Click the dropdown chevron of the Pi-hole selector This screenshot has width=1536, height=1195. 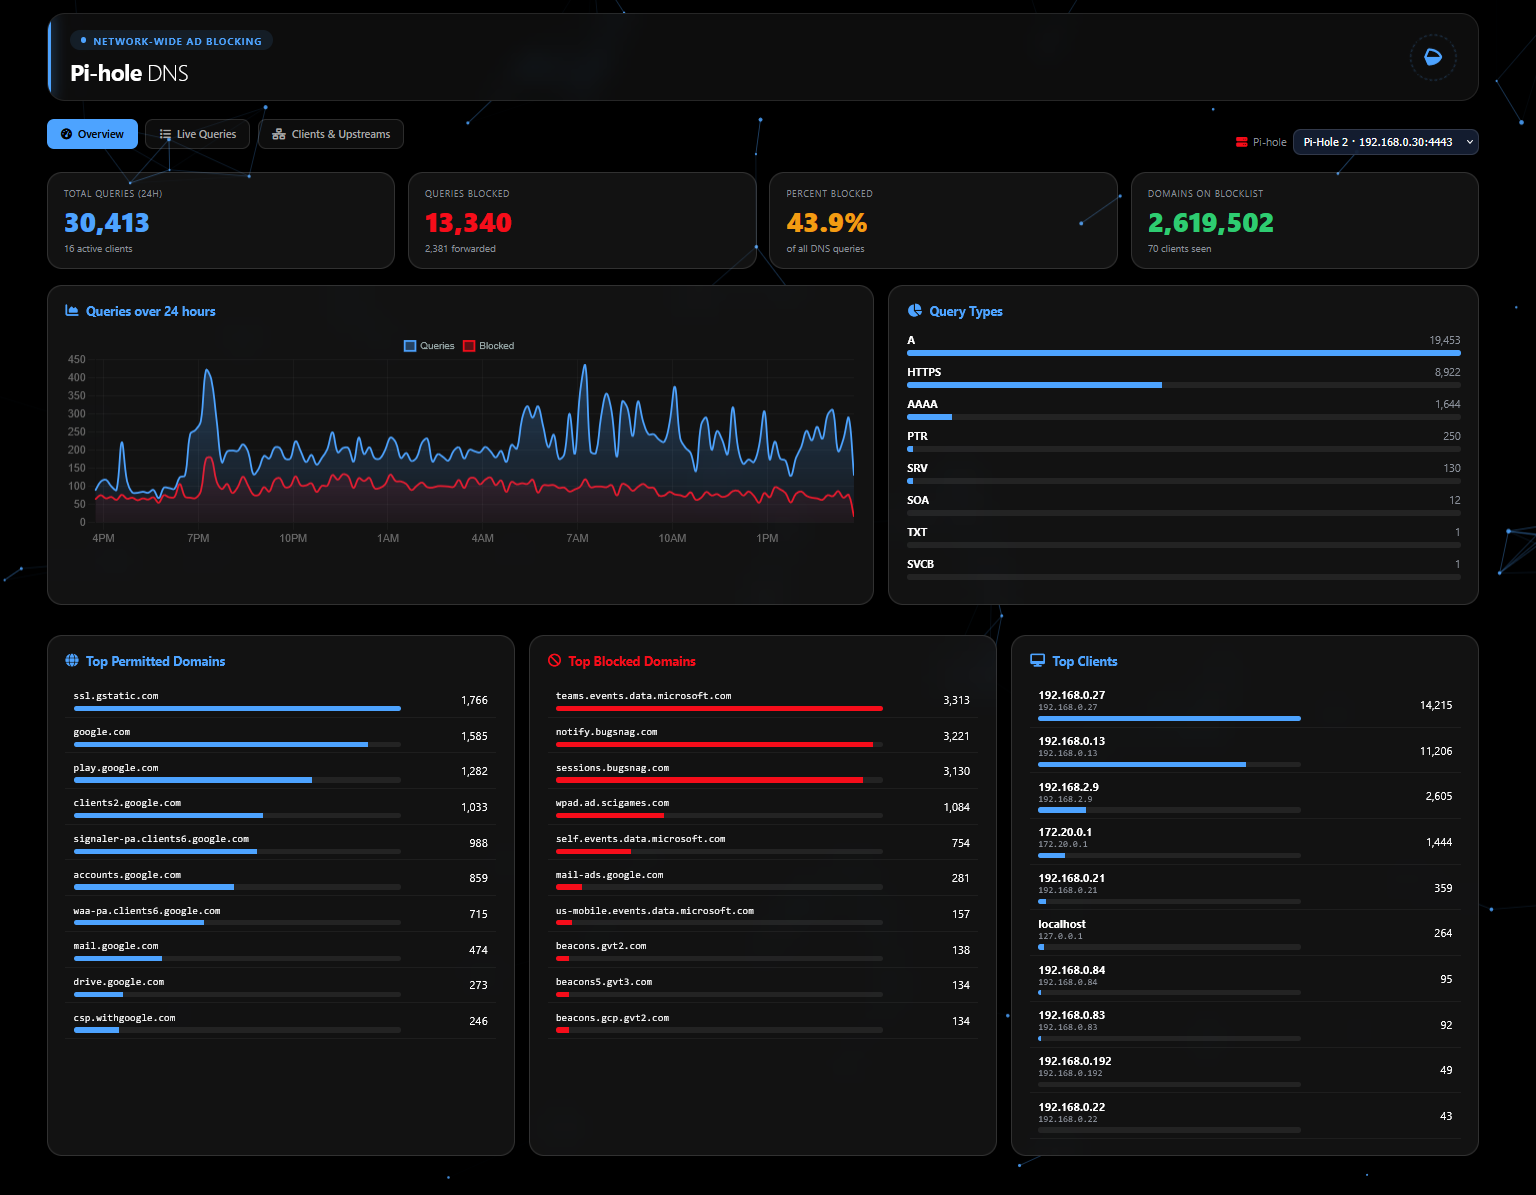click(1469, 142)
